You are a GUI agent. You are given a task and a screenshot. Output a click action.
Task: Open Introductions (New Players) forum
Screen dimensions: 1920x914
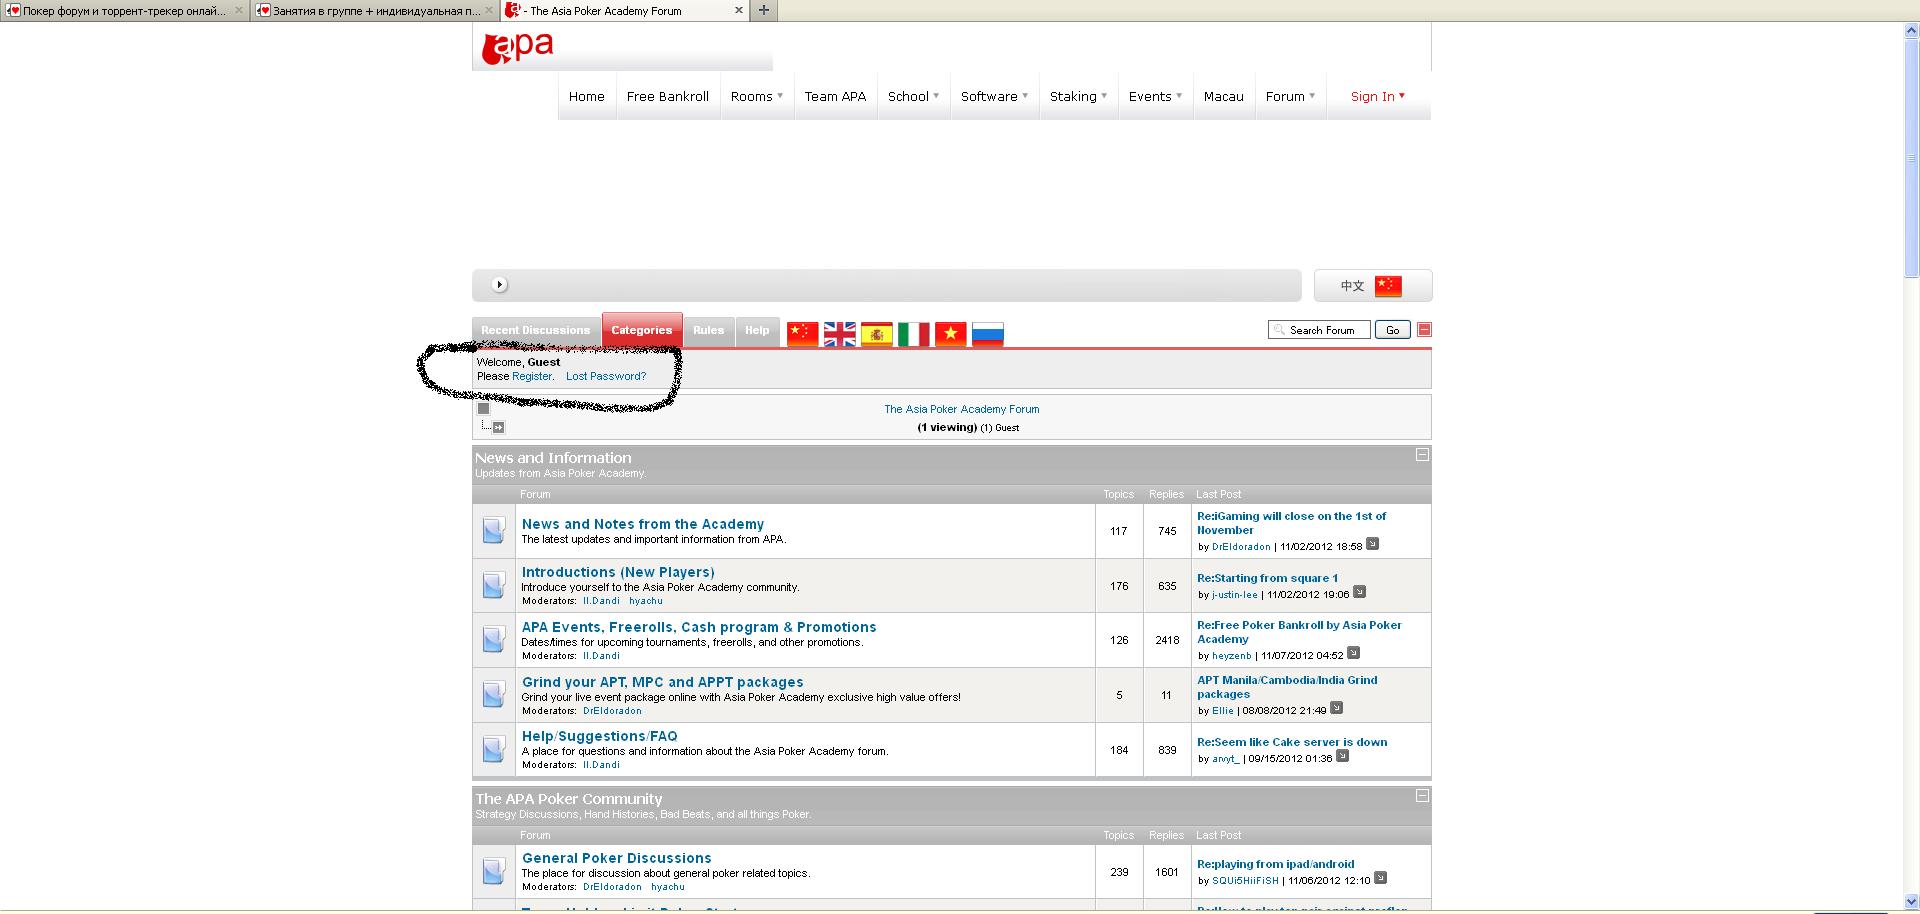point(618,572)
